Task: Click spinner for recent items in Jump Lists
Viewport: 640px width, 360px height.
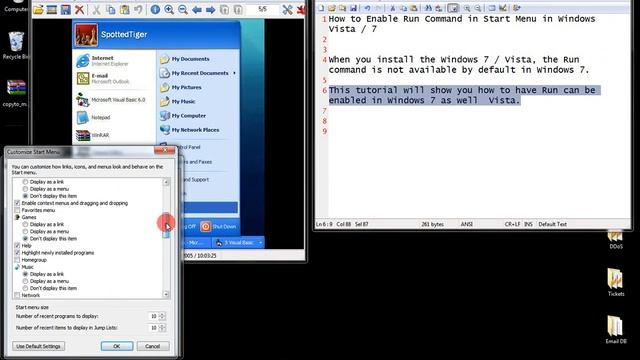Action: point(162,328)
